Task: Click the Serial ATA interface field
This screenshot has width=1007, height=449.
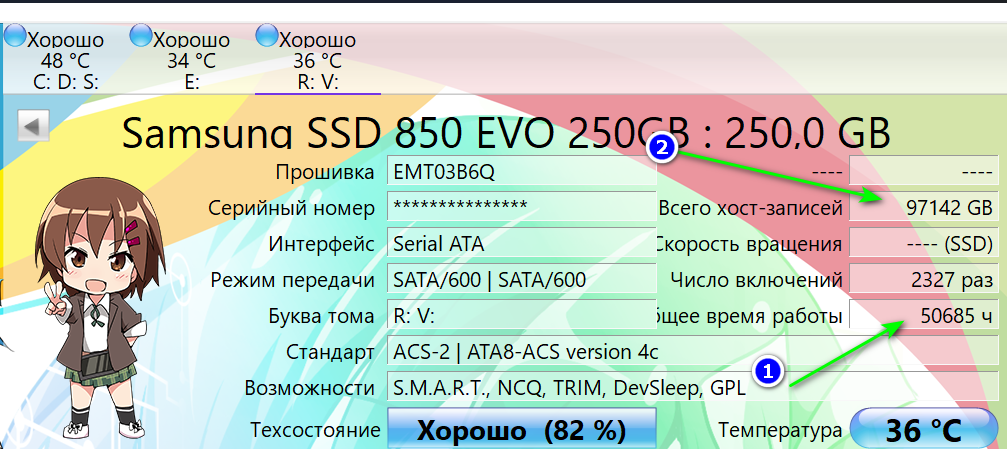Action: (521, 244)
